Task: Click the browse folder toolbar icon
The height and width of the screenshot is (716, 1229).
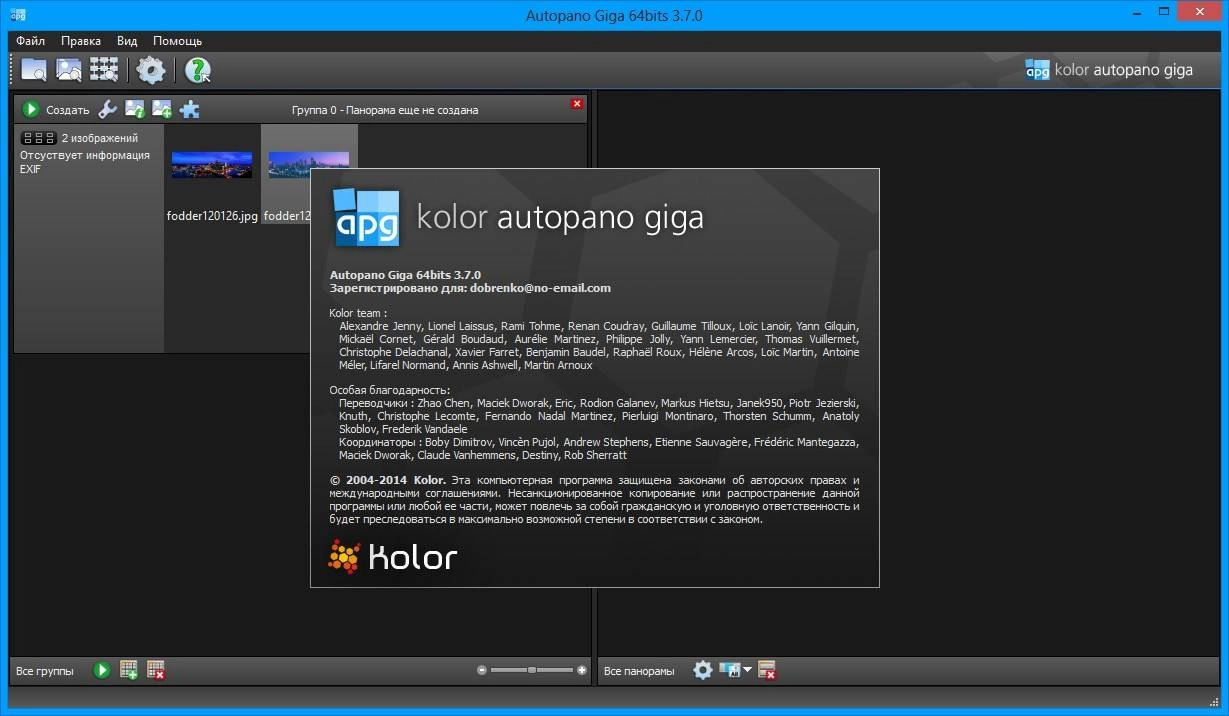Action: (34, 69)
